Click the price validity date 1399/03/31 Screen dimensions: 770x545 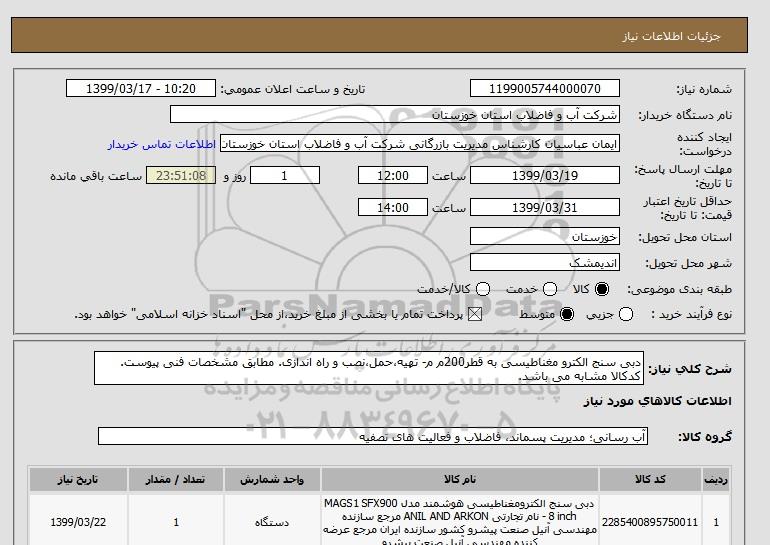545,207
